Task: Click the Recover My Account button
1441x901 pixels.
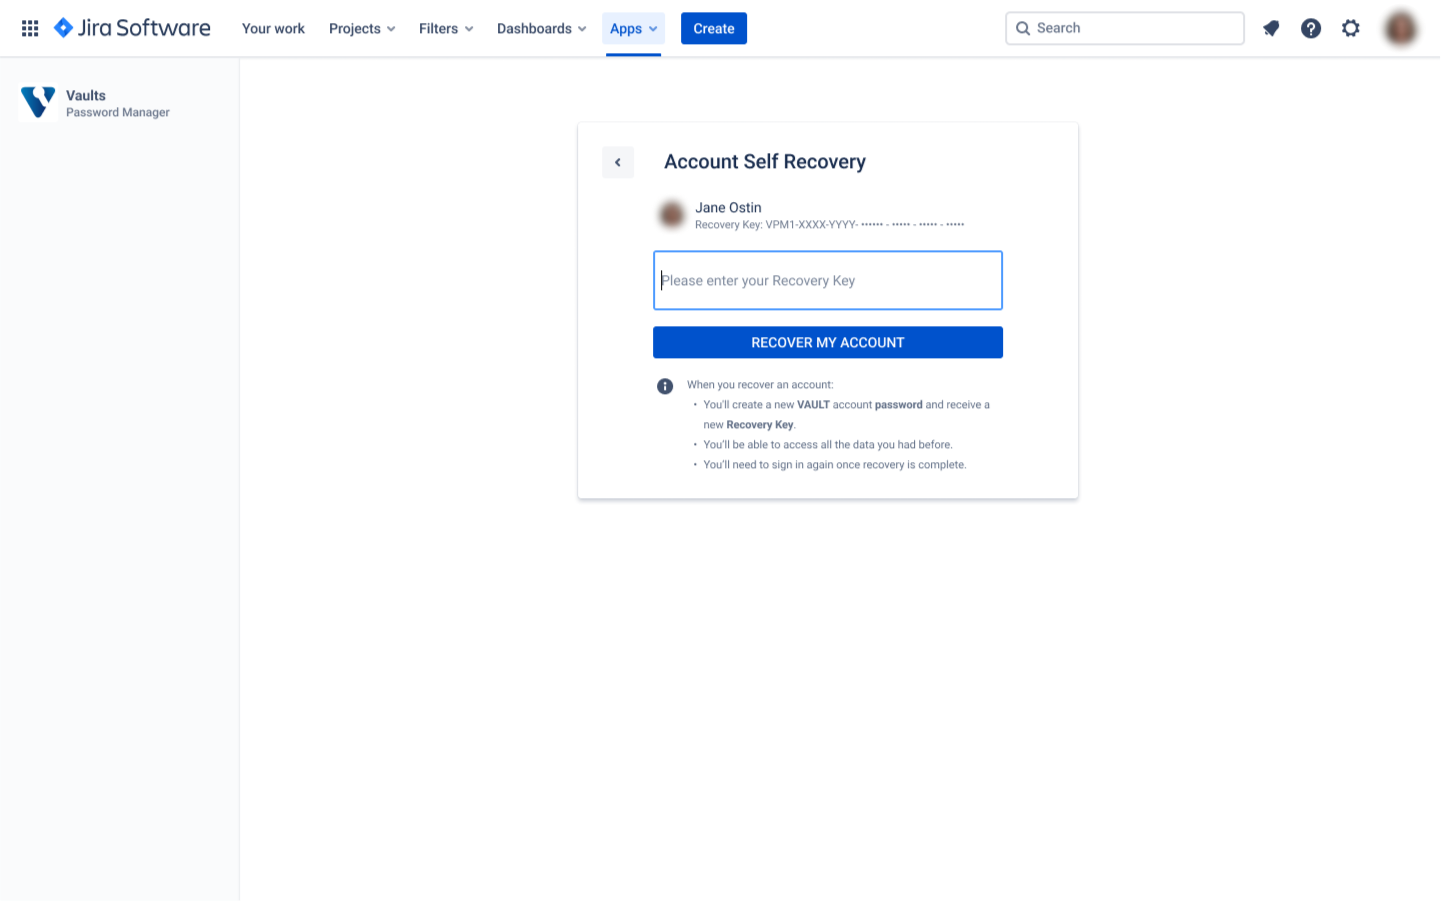Action: [x=827, y=342]
